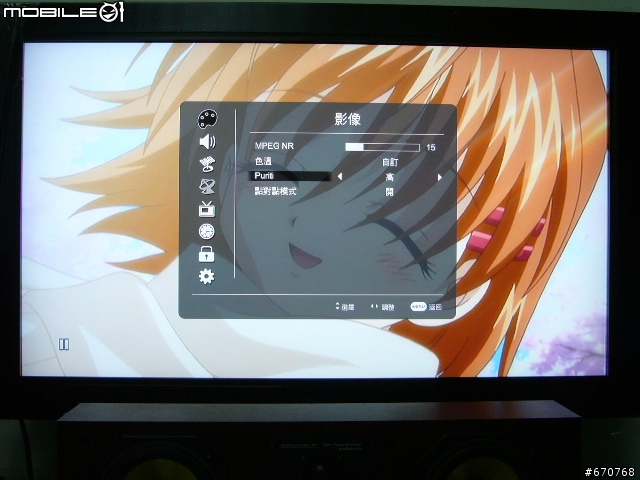Viewport: 640px width, 480px height.
Task: Select the 點對點模式 menu row
Action: (x=346, y=191)
